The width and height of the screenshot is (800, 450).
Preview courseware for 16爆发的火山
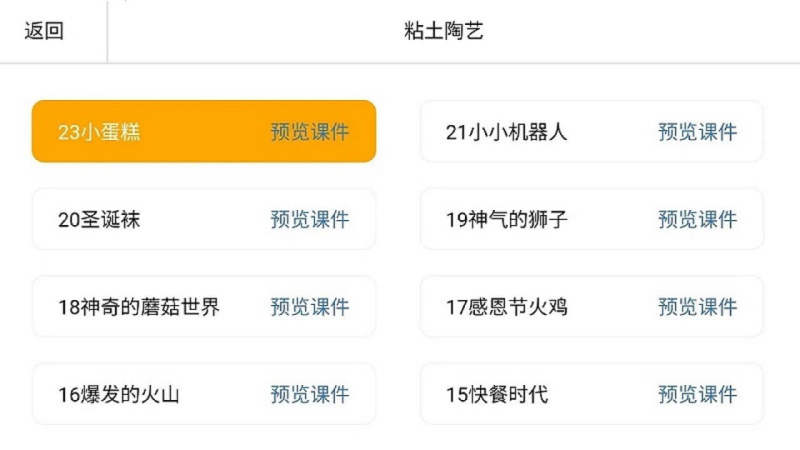pyautogui.click(x=310, y=395)
